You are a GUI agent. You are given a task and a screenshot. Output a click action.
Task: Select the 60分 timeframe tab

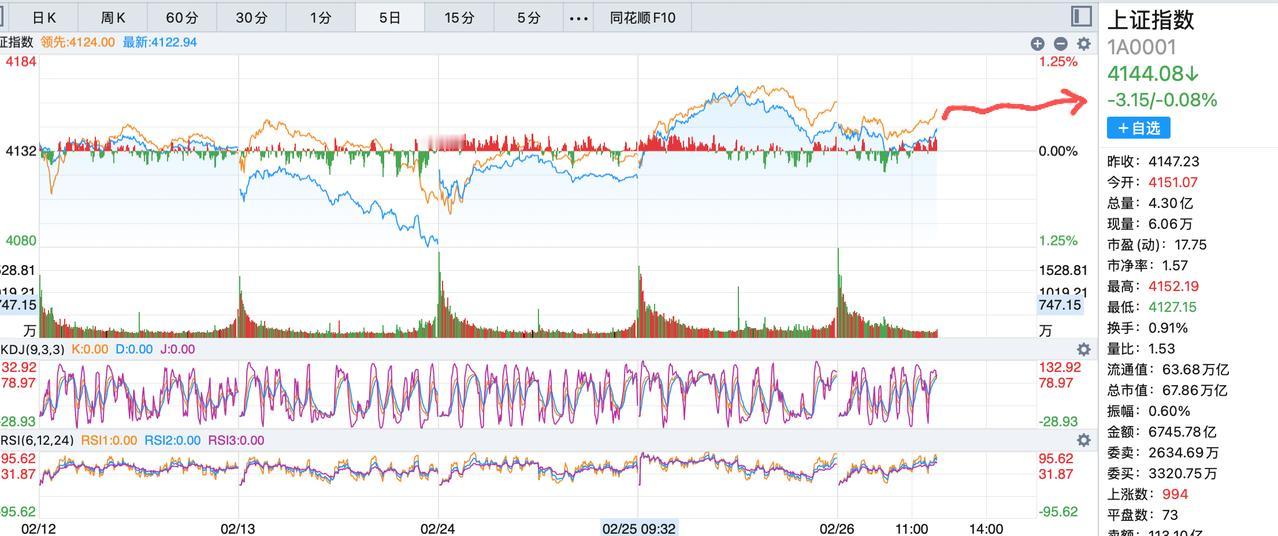182,18
